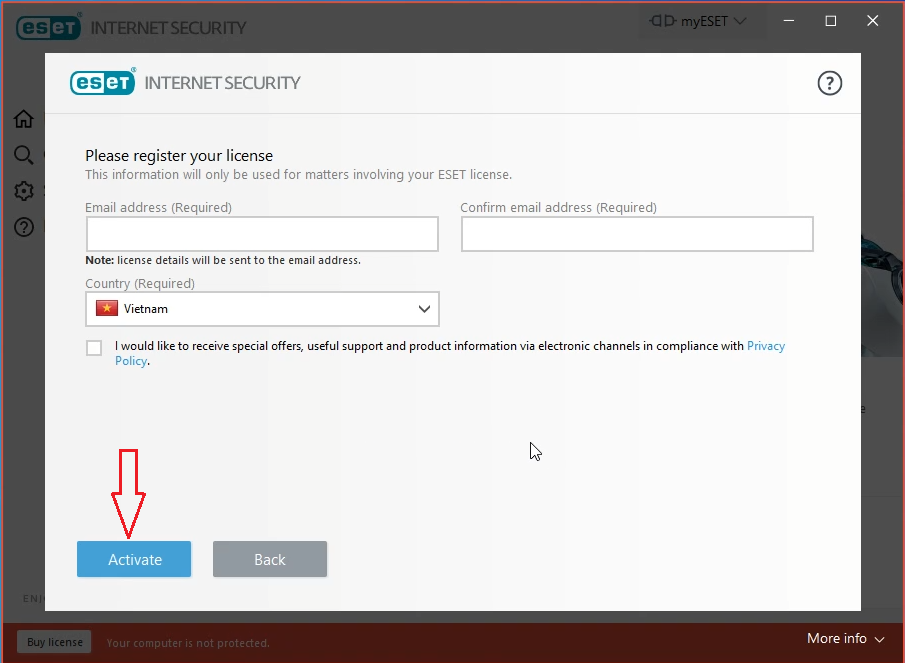Click the 'Country (Required)' label
Image resolution: width=908 pixels, height=664 pixels.
point(140,284)
